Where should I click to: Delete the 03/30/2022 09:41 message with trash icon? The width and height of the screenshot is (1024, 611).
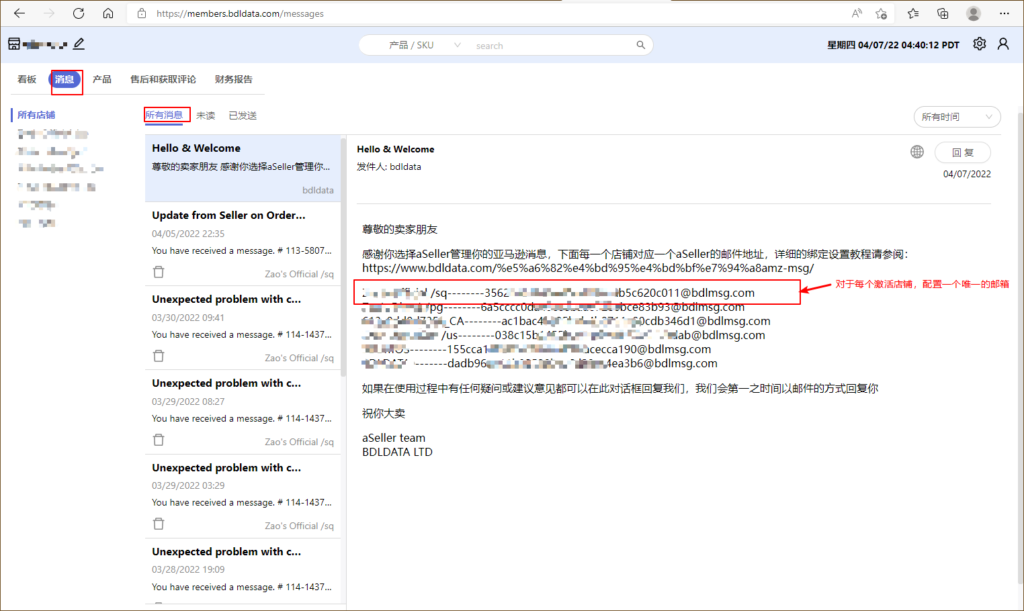[159, 356]
